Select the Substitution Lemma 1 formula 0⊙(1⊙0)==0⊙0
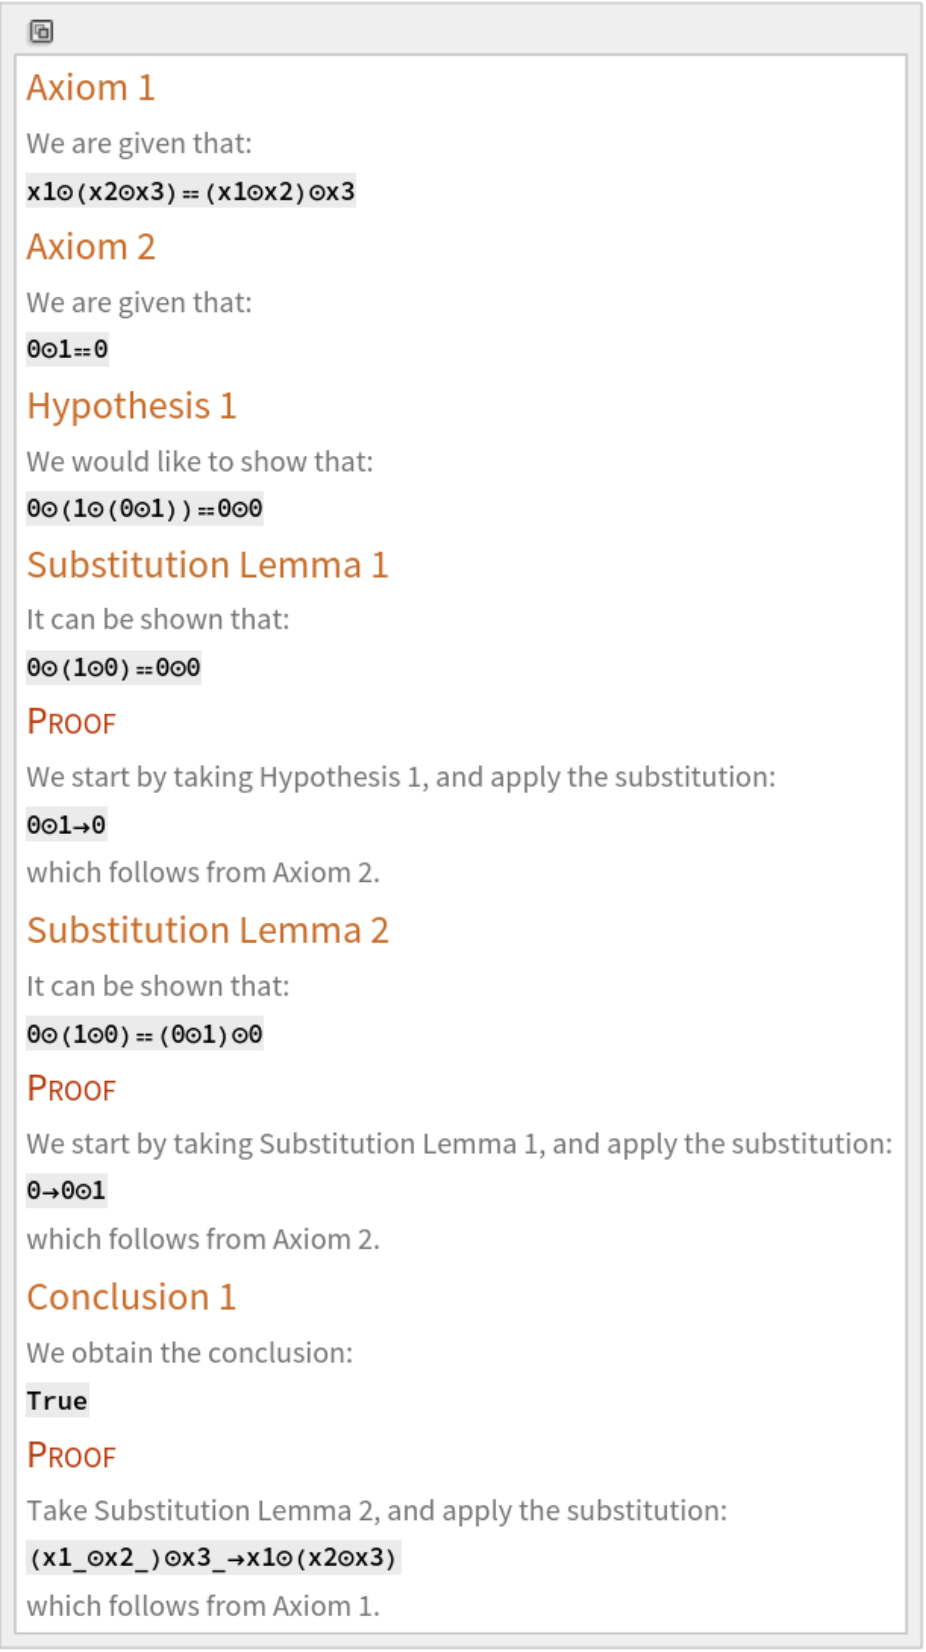 pos(113,667)
